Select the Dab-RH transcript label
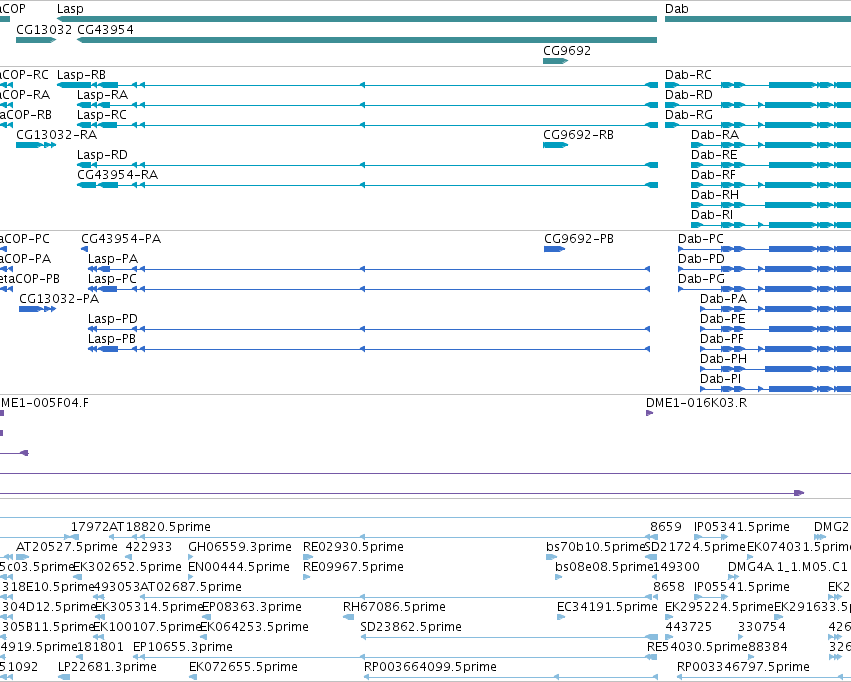Image resolution: width=851 pixels, height=682 pixels. pos(715,195)
